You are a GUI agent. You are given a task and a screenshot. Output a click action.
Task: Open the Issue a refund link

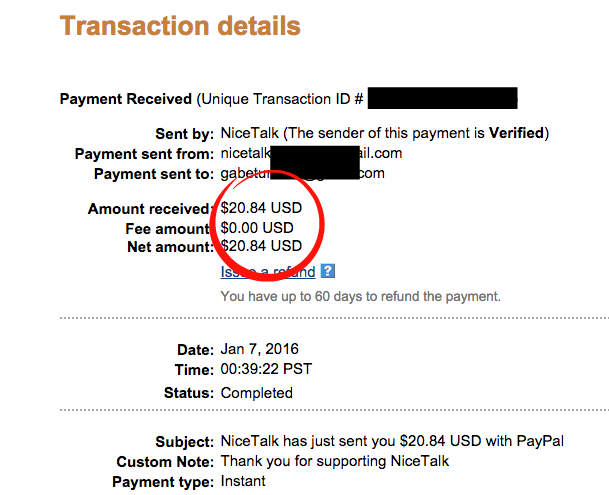point(268,272)
